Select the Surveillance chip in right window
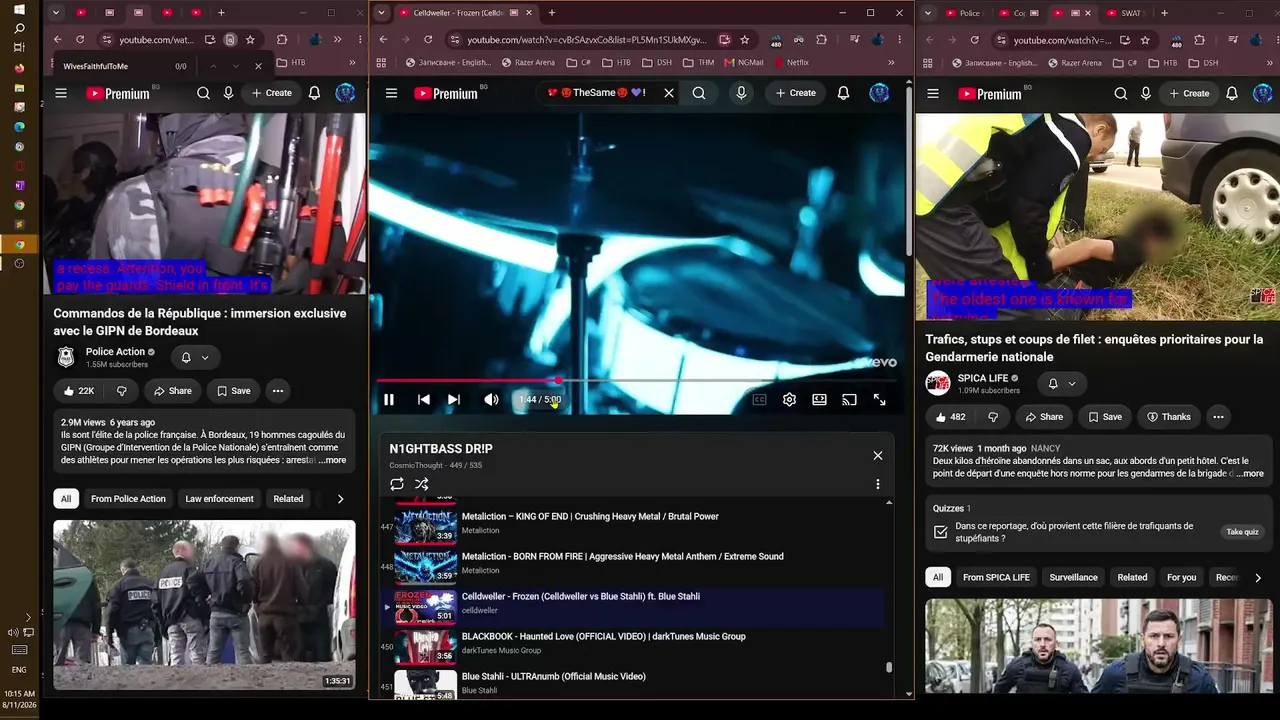The height and width of the screenshot is (720, 1280). [1073, 578]
